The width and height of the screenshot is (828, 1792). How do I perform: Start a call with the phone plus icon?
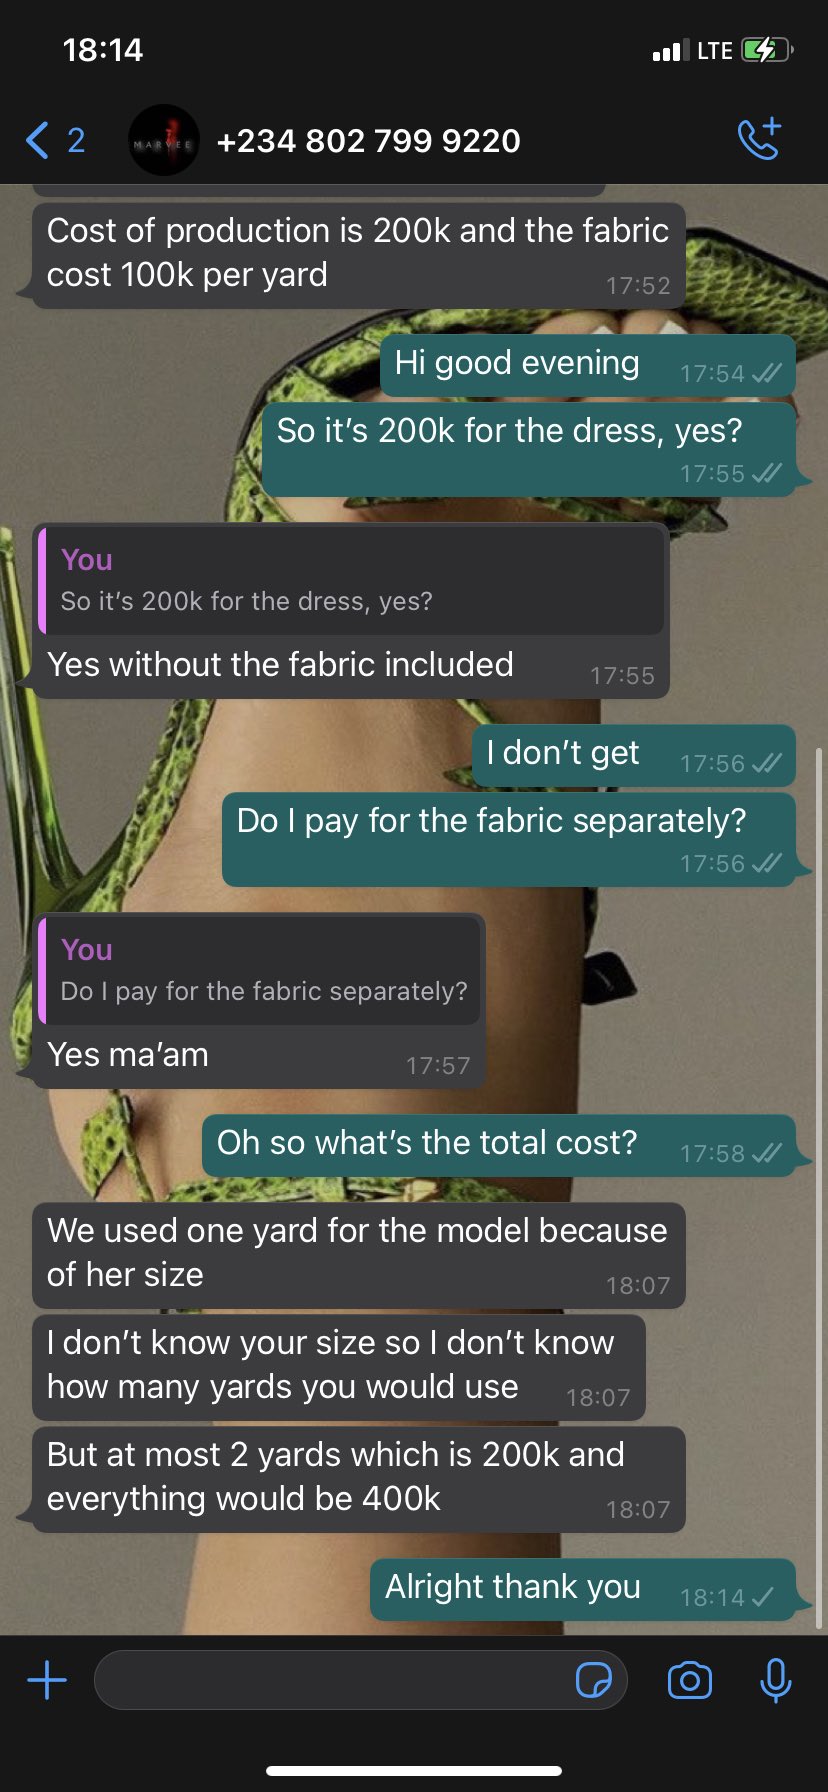759,139
